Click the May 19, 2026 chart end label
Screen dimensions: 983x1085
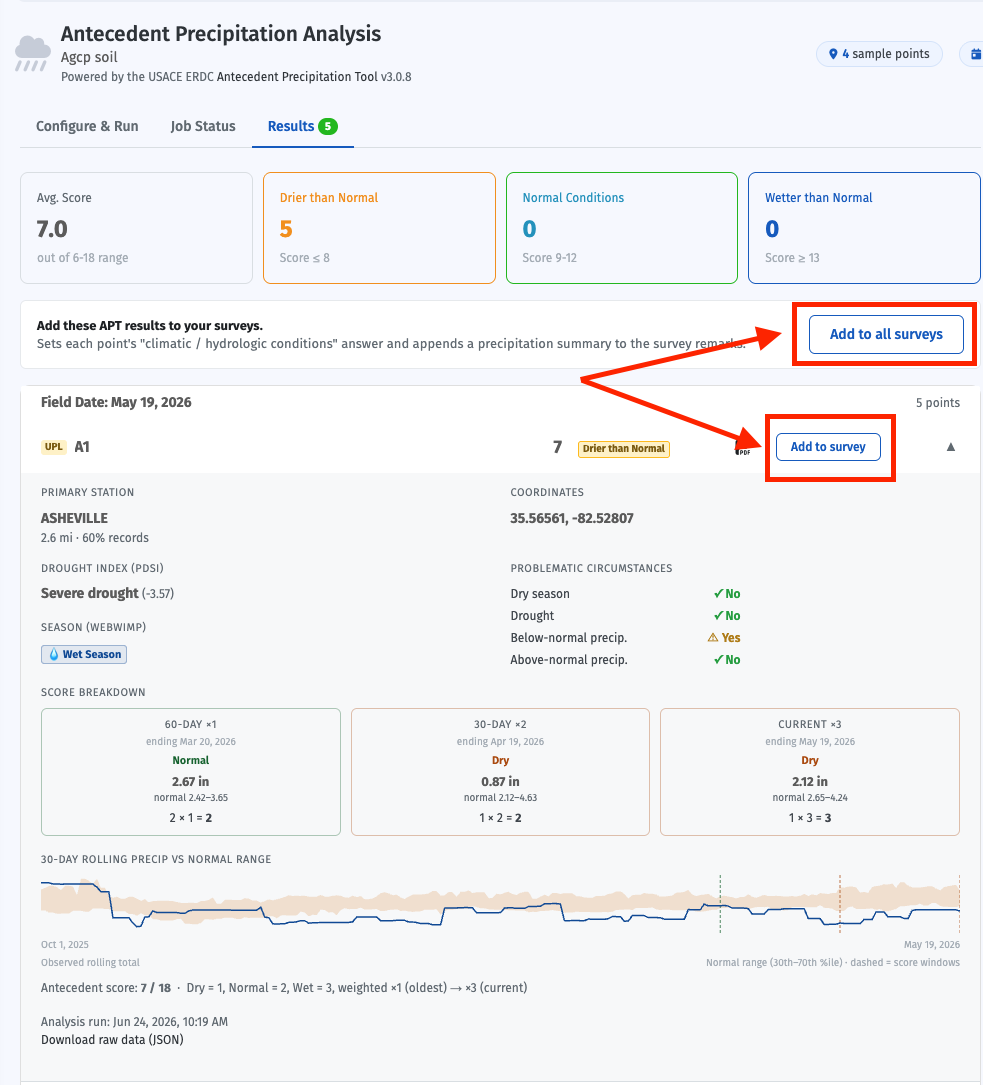[x=932, y=945]
